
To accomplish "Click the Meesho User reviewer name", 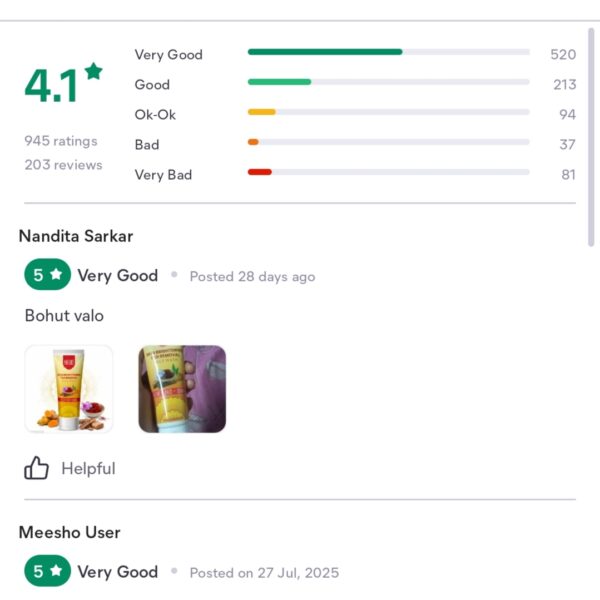I will click(70, 532).
